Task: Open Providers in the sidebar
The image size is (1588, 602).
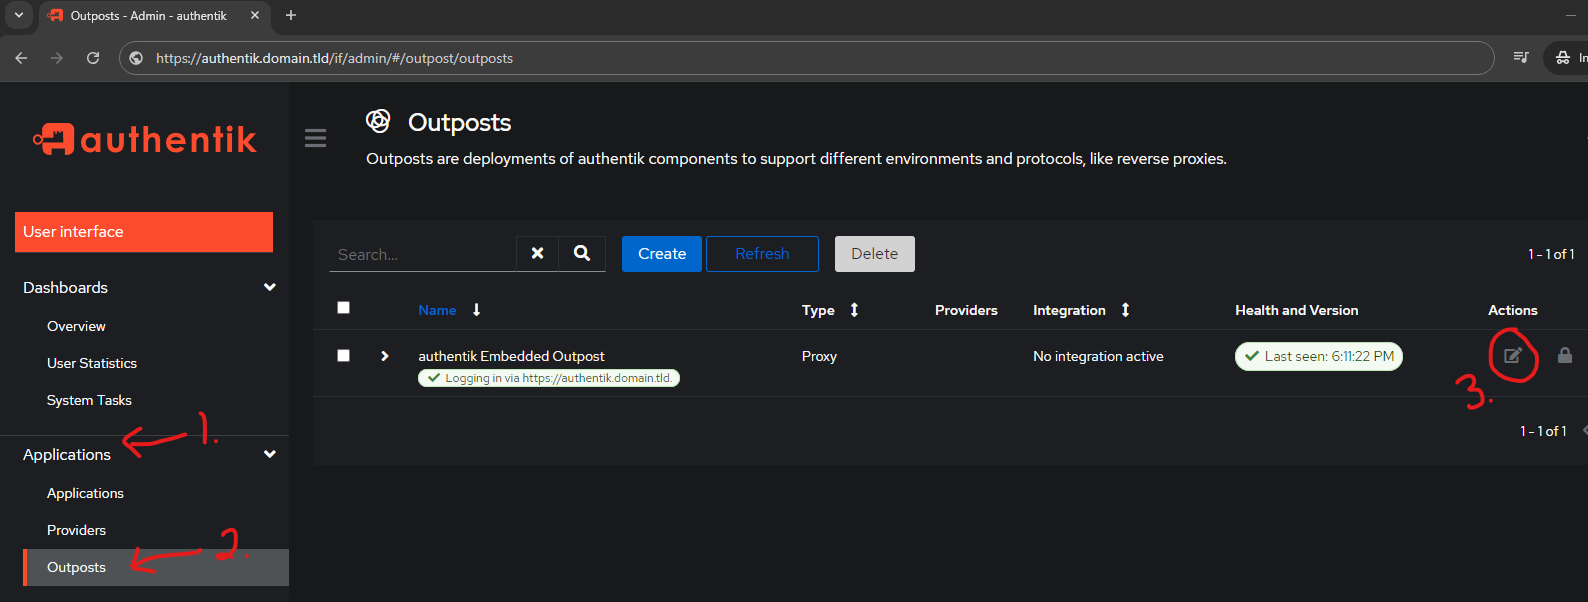Action: [76, 530]
